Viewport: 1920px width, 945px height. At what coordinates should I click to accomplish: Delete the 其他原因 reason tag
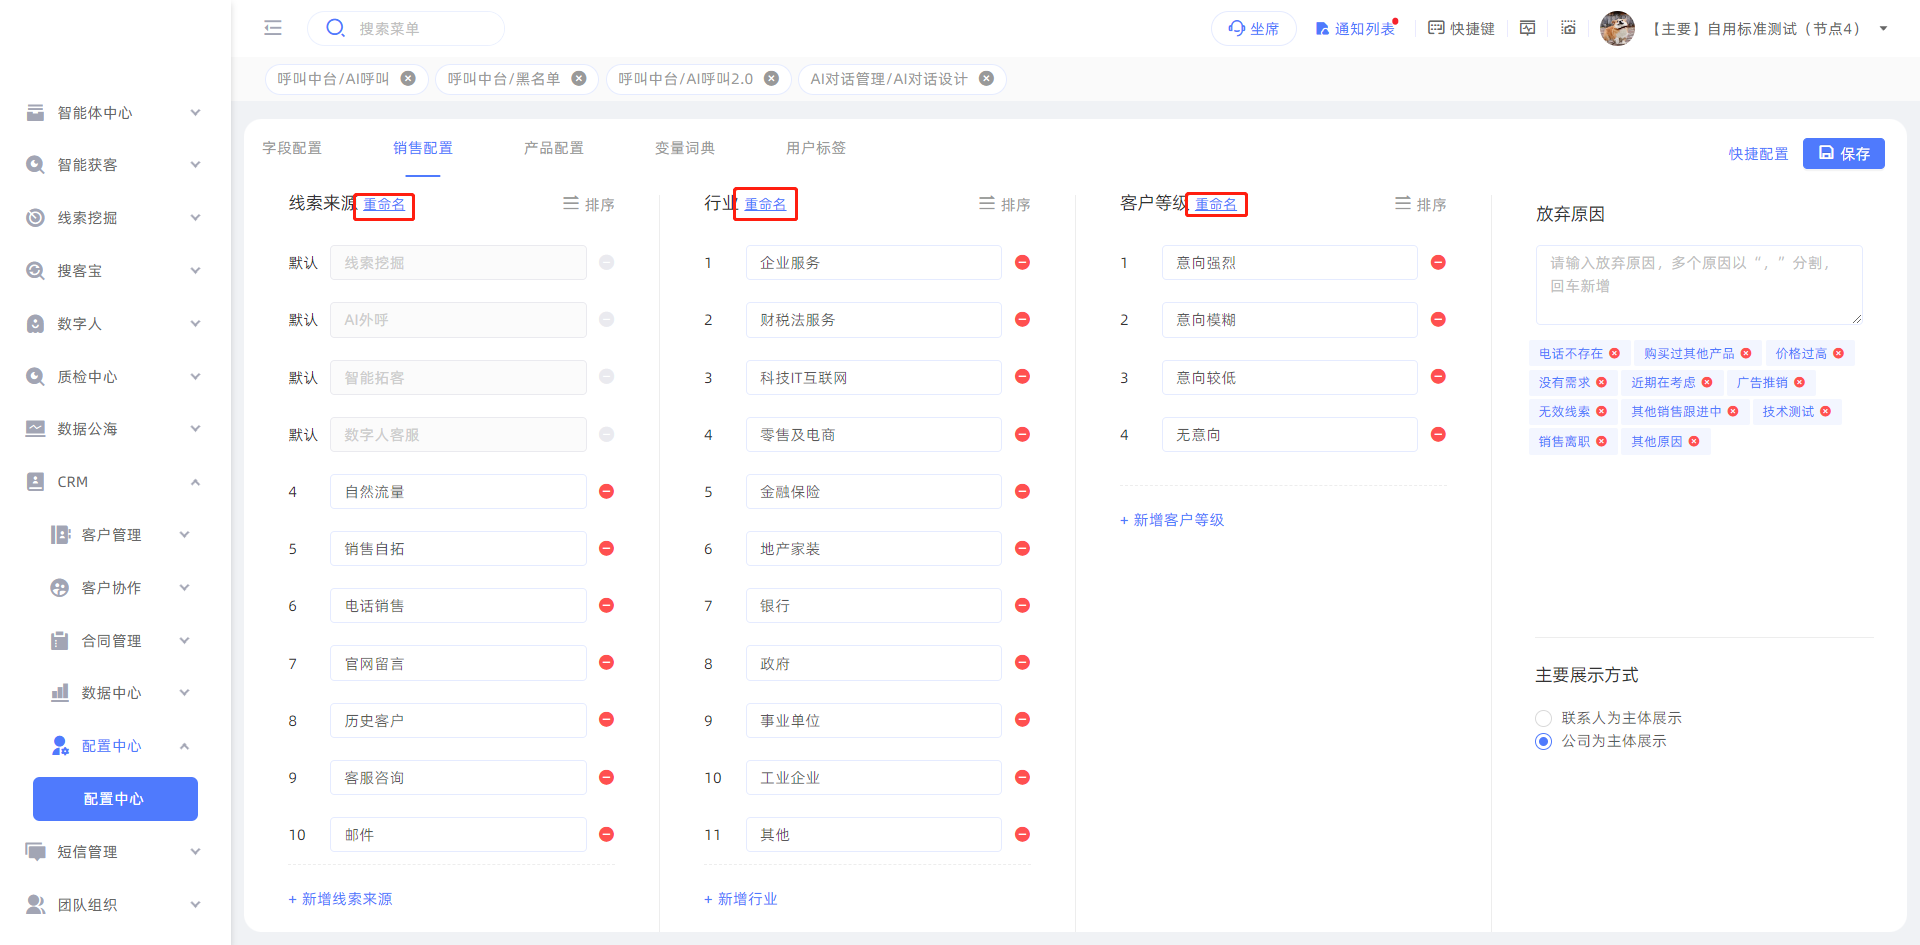(1694, 441)
